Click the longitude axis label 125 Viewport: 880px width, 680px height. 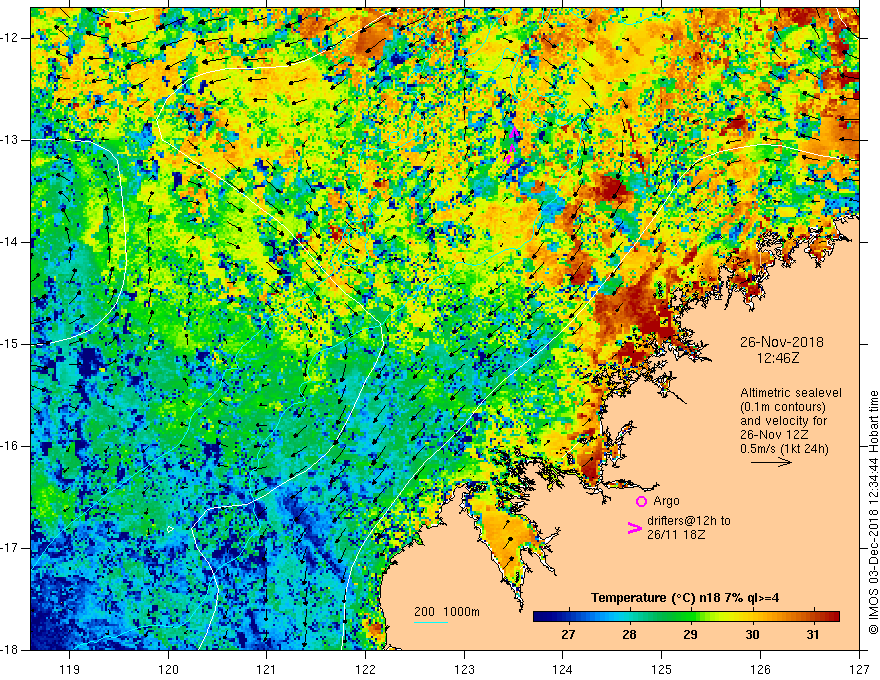(x=662, y=669)
